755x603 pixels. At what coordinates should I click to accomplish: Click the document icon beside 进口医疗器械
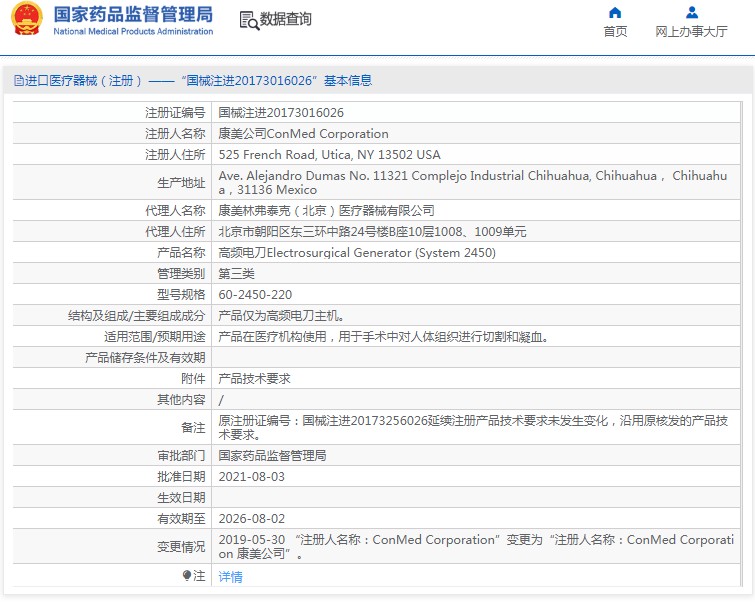tap(19, 80)
